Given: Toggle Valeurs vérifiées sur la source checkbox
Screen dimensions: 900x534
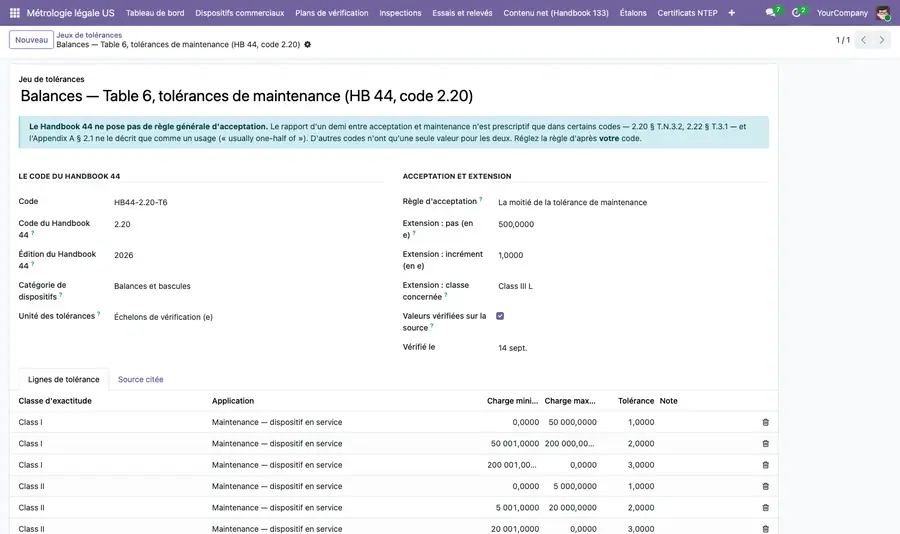Looking at the screenshot, I should (x=500, y=316).
